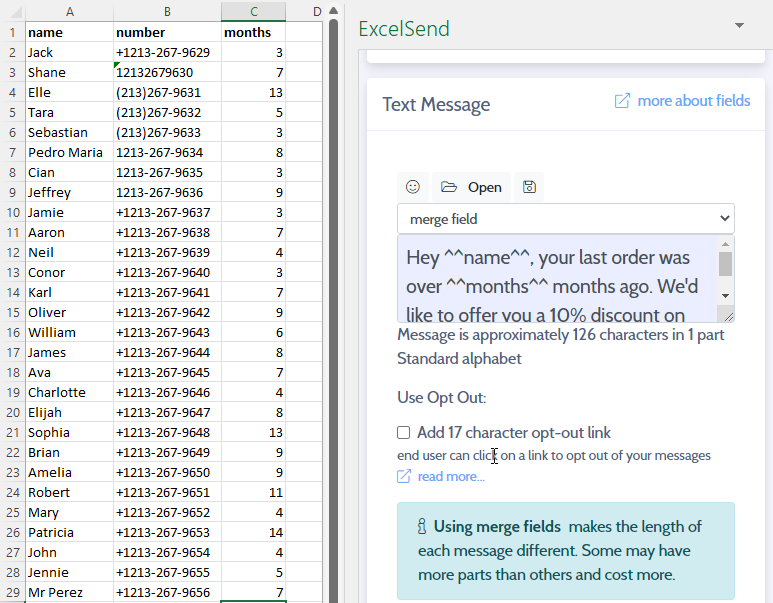Expand the merge field dropdown
This screenshot has height=603, width=773.
pos(566,219)
